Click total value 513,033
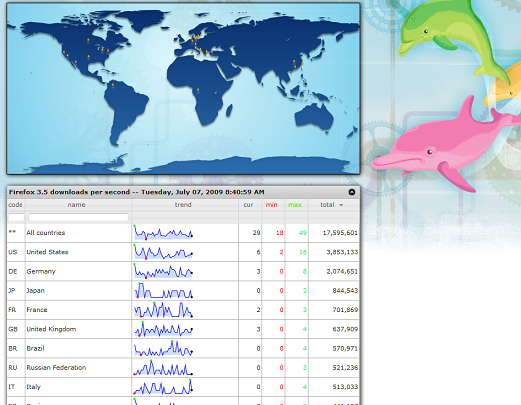Screen dimensions: 521x405 click(345, 387)
